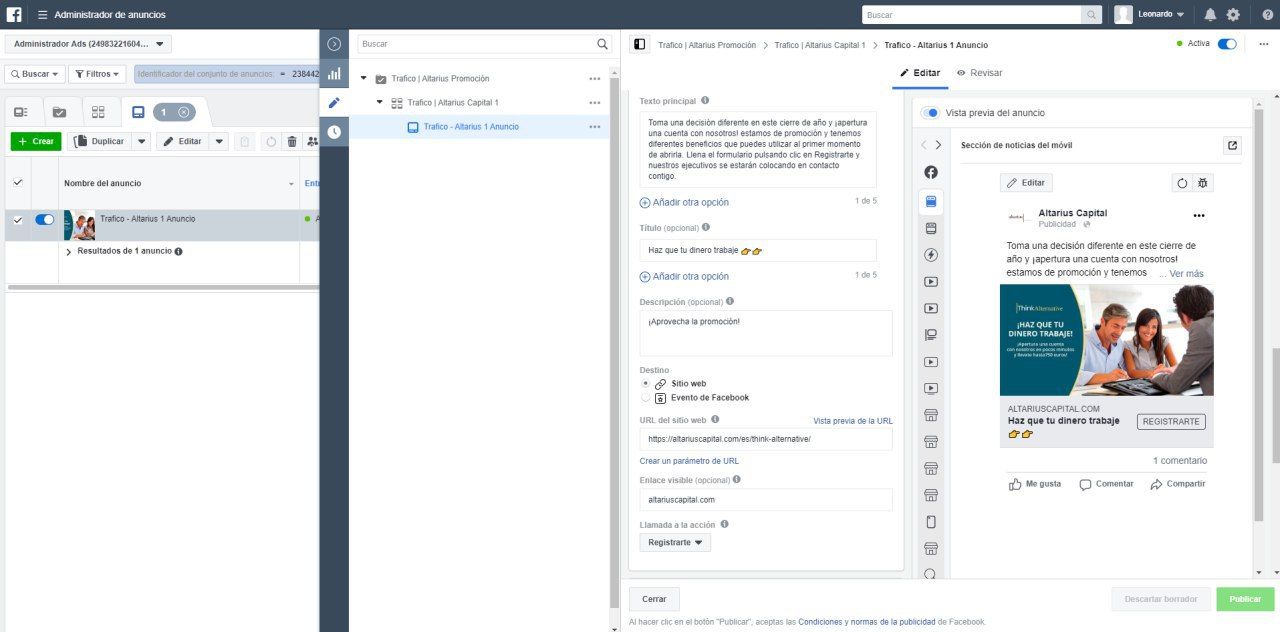Collapse the side panel with the arrow circle icon

[x=334, y=44]
